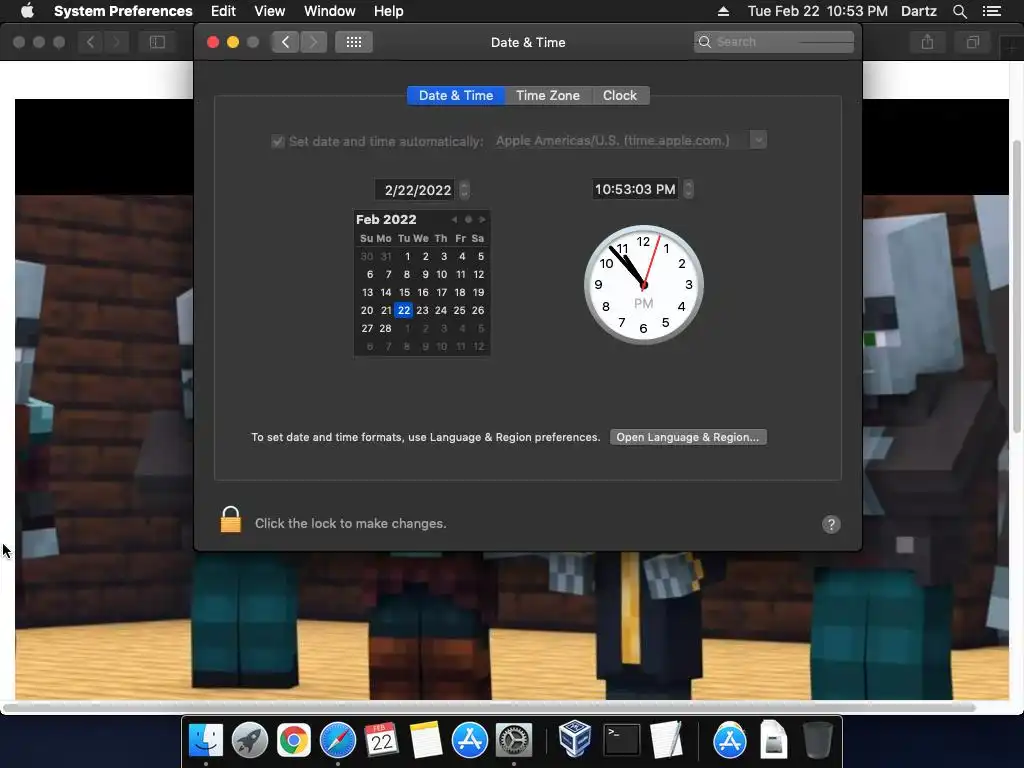Open the Edit menu
This screenshot has width=1024, height=768.
223,11
